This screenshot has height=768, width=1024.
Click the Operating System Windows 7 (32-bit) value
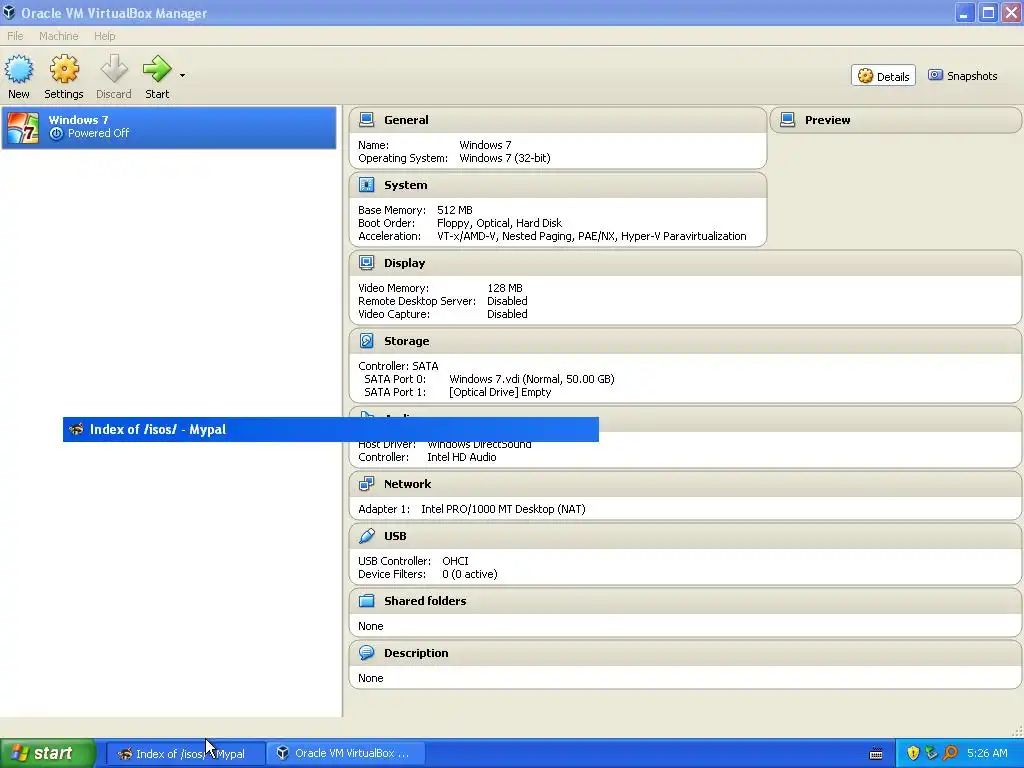[505, 158]
